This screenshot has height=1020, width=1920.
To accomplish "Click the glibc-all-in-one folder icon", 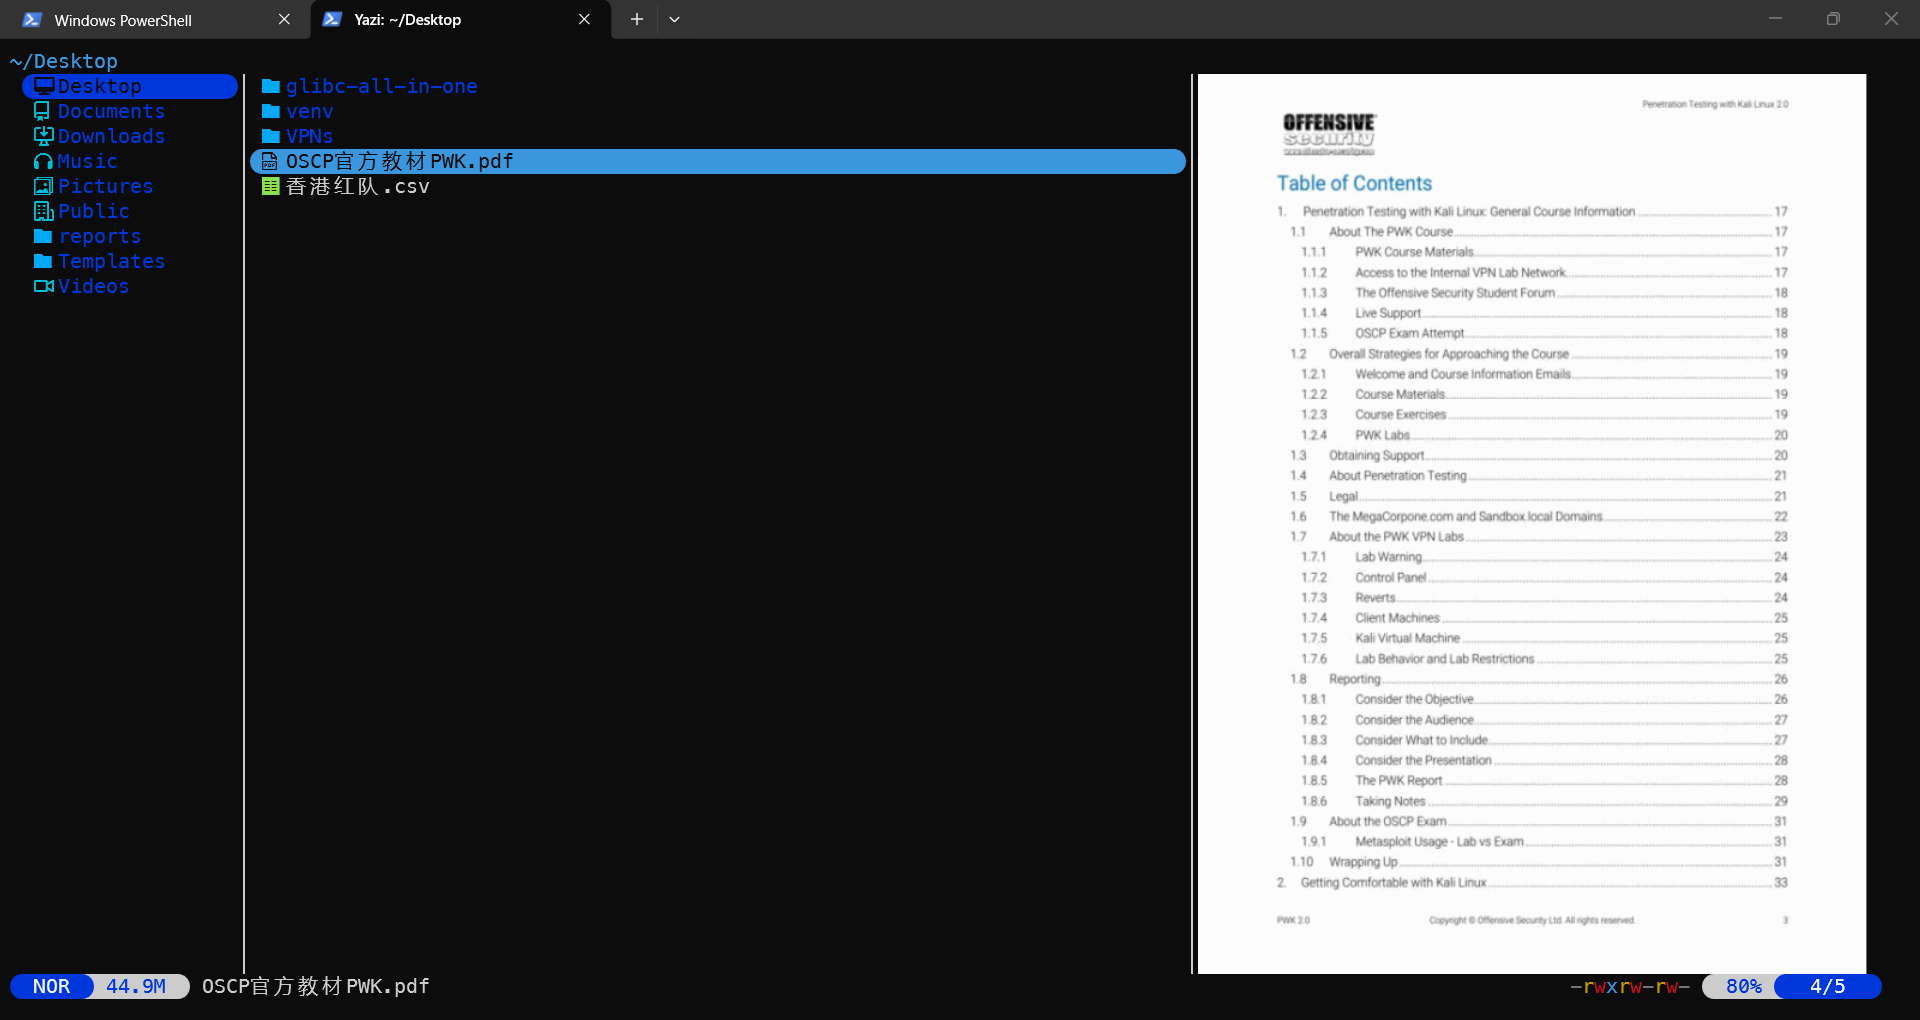I will point(270,86).
